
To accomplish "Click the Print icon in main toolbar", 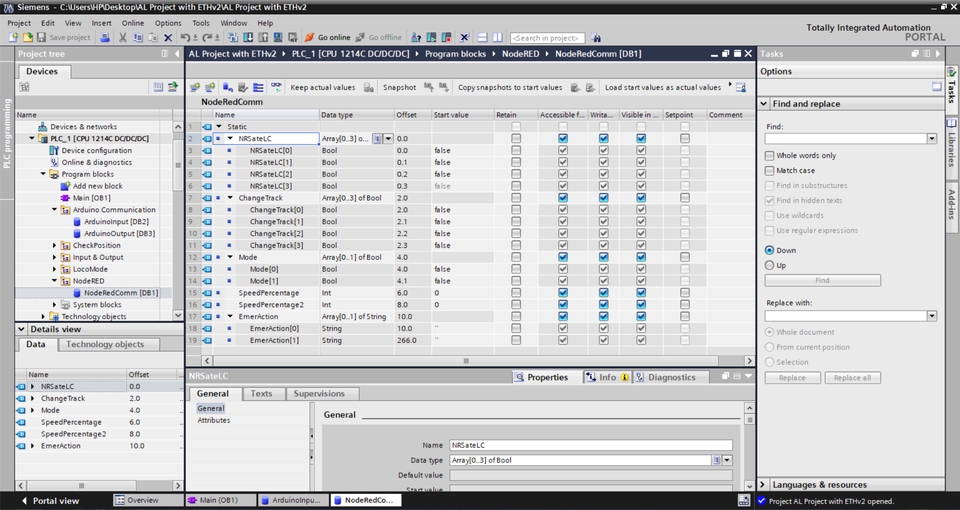I will (x=104, y=37).
